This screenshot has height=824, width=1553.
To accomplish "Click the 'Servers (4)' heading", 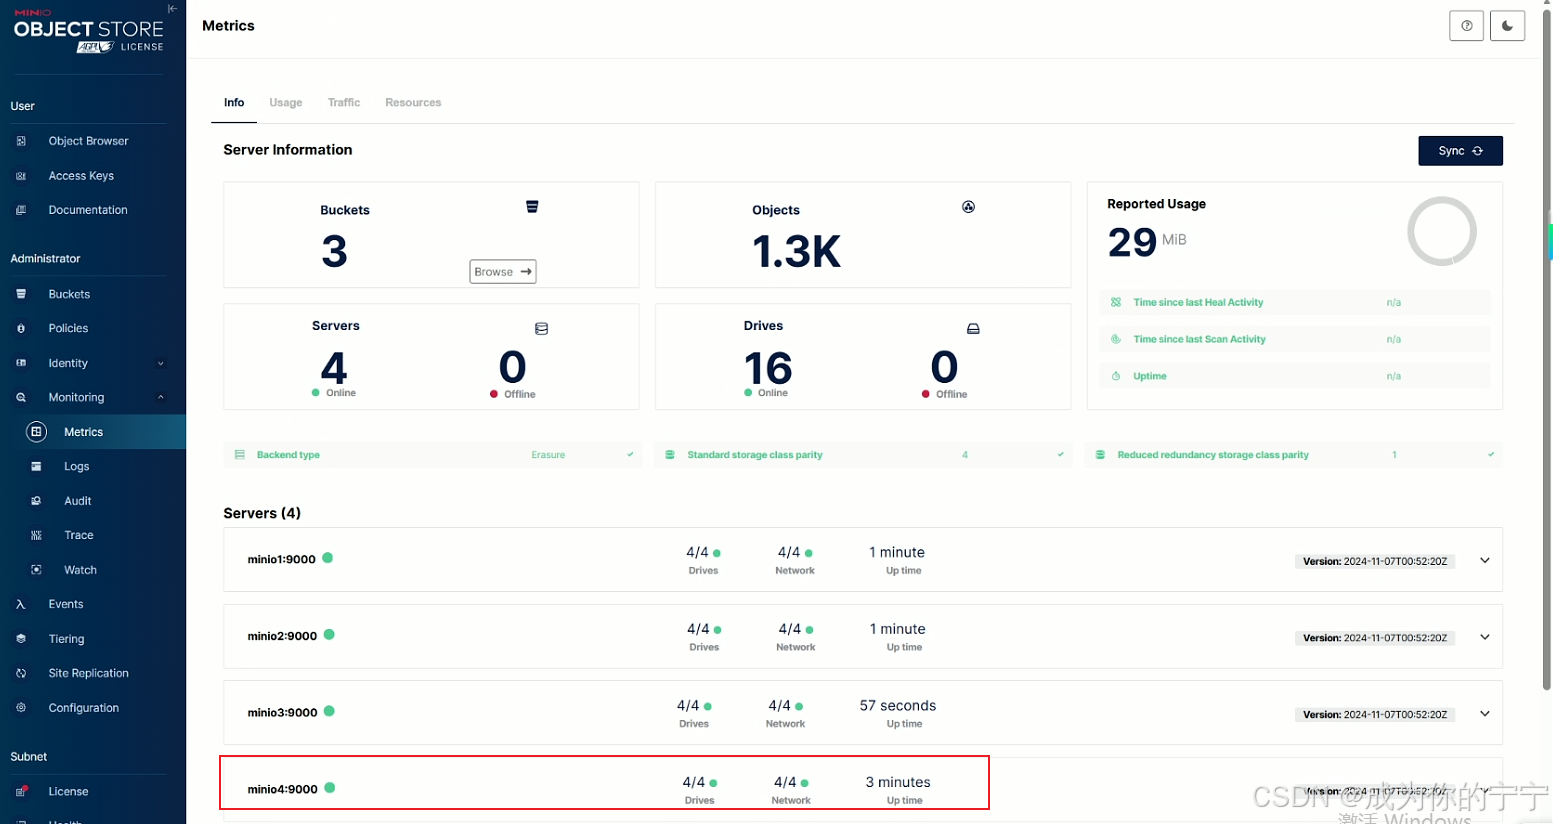I will (262, 513).
